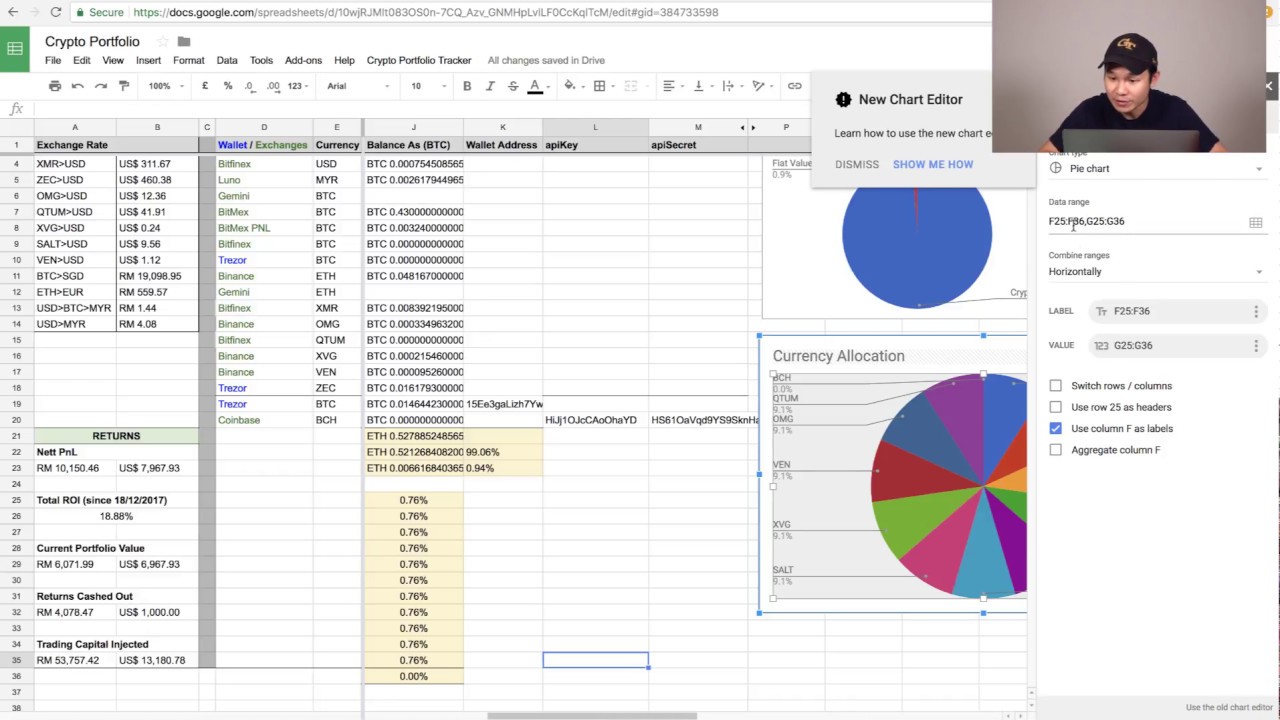Open the Edit menu
Screen dimensions: 1280x720
81,60
